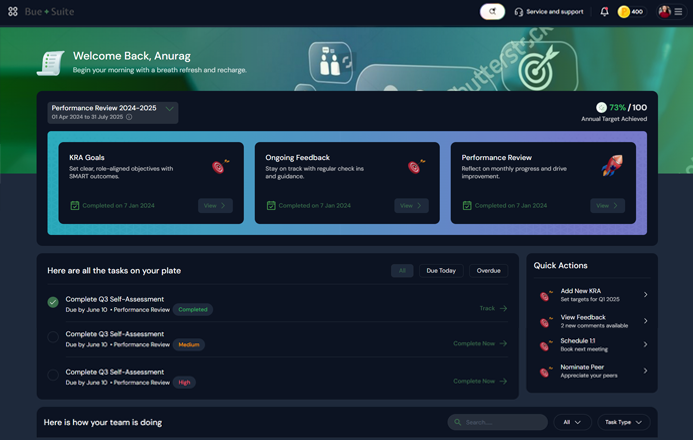The height and width of the screenshot is (440, 693).
Task: Click the 400 coins balance icon
Action: coord(624,12)
